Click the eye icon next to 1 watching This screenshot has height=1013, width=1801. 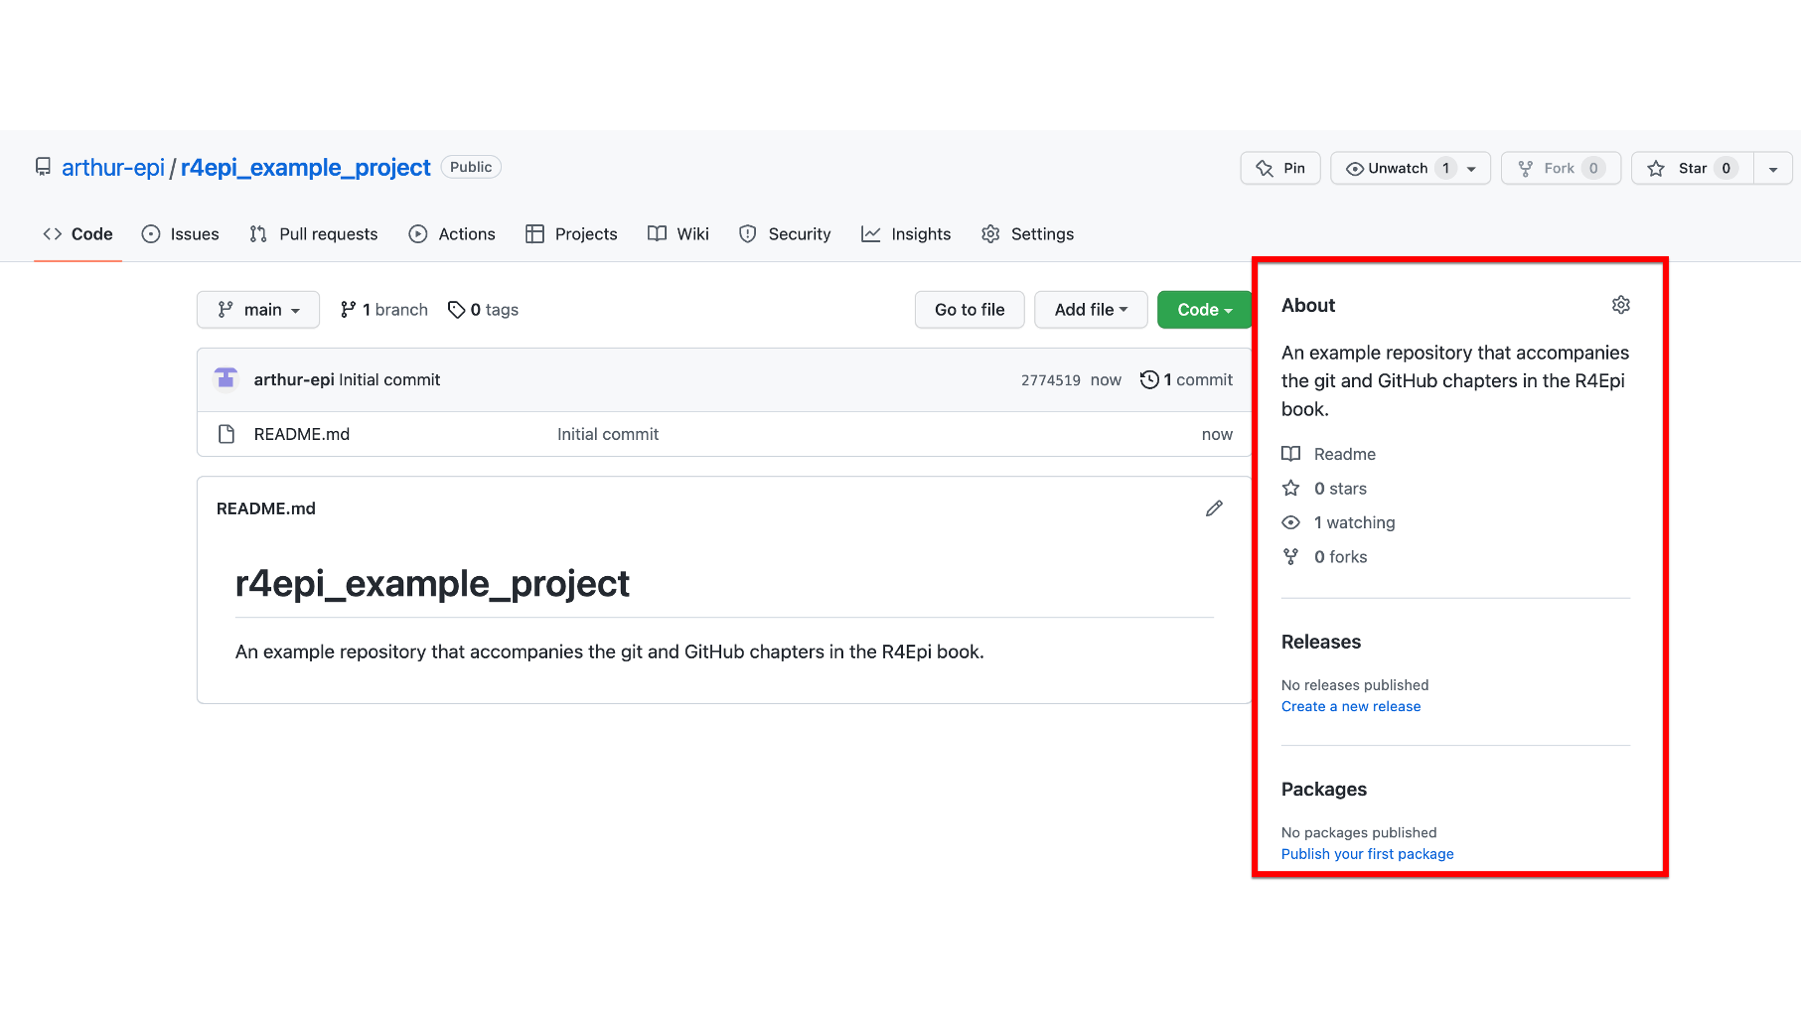click(1291, 522)
